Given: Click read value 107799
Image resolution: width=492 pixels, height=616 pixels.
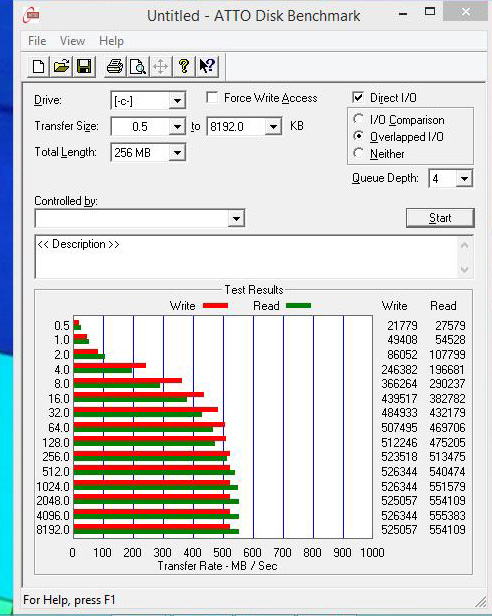Looking at the screenshot, I should (x=447, y=355).
